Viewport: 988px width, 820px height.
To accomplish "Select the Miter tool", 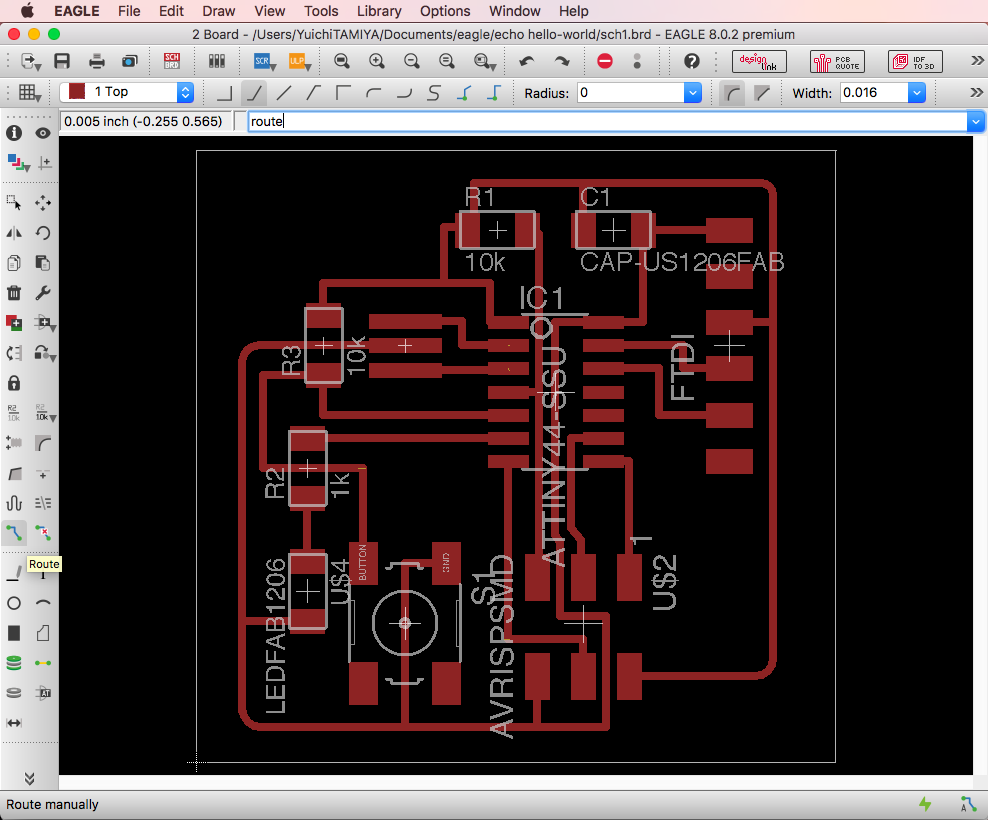I will coord(43,443).
